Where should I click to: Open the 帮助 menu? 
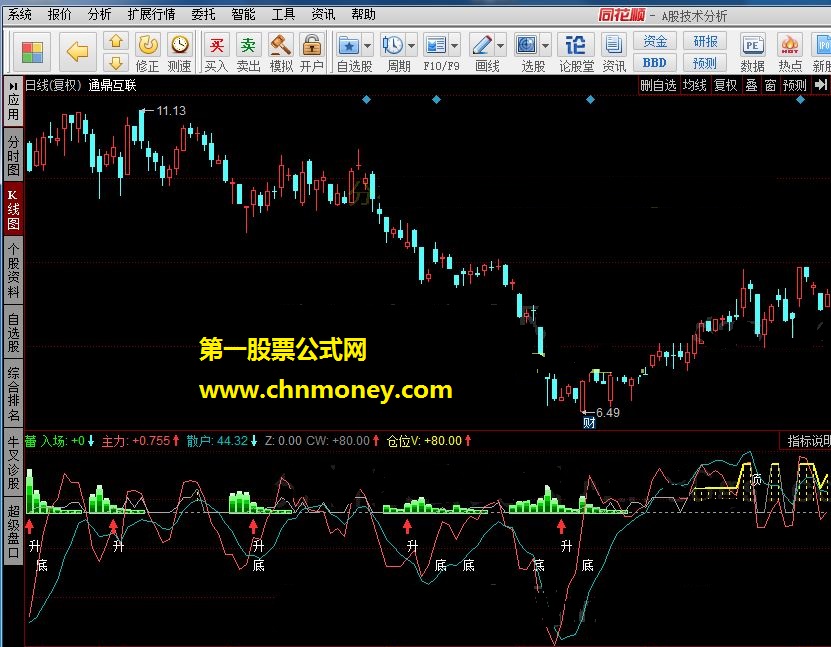click(364, 14)
